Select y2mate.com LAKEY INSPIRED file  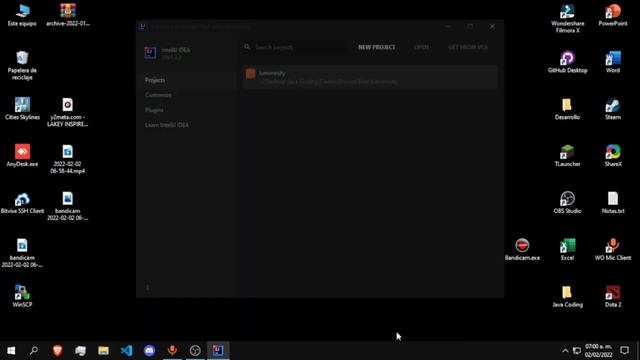tap(68, 112)
